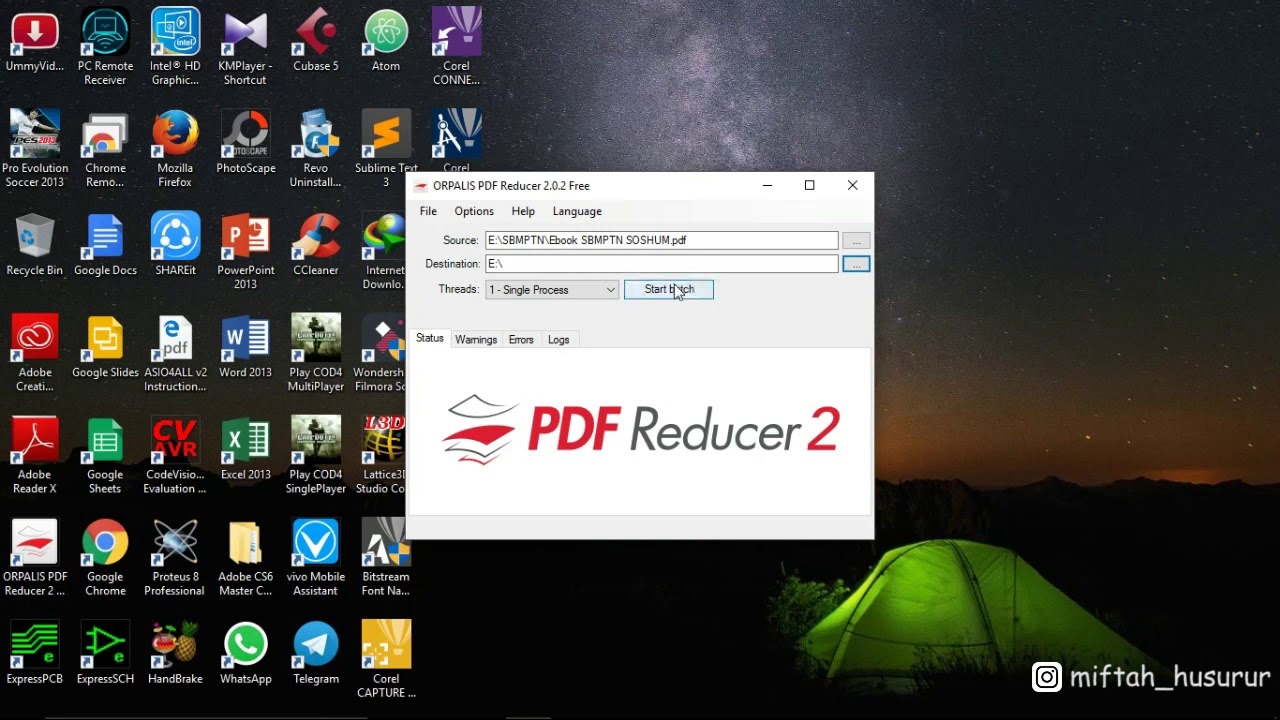Open Excel 2013 desktop icon
Image resolution: width=1280 pixels, height=720 pixels.
click(245, 449)
